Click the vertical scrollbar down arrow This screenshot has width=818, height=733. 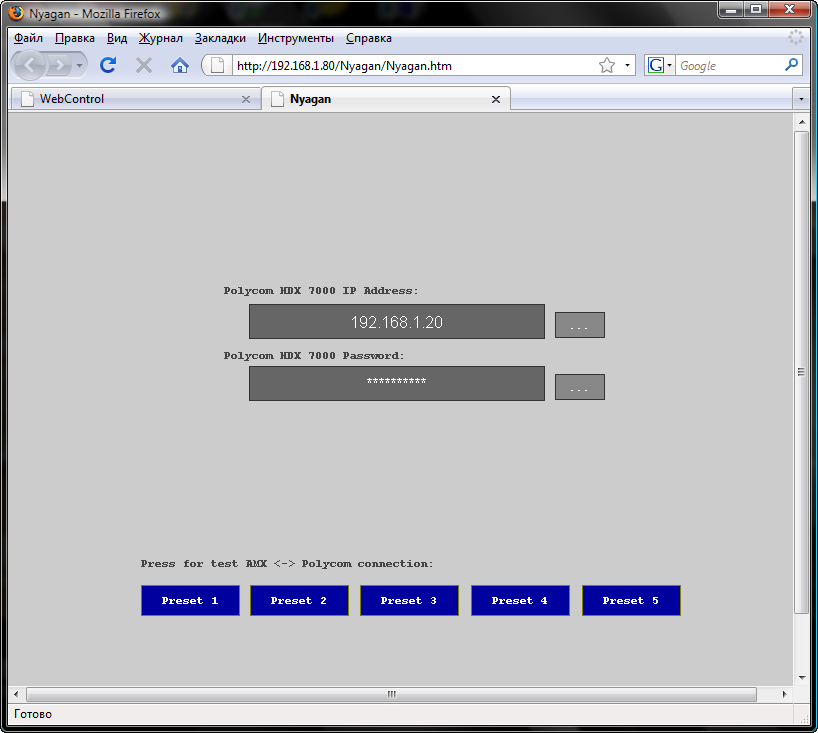801,677
